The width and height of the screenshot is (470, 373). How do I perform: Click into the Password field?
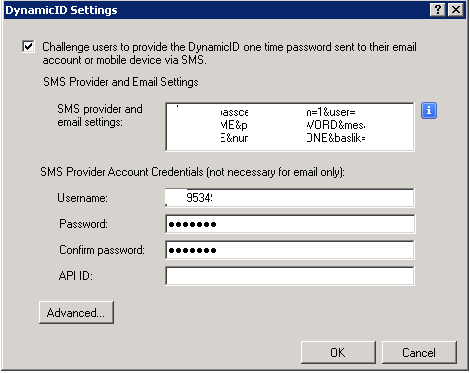tap(290, 224)
